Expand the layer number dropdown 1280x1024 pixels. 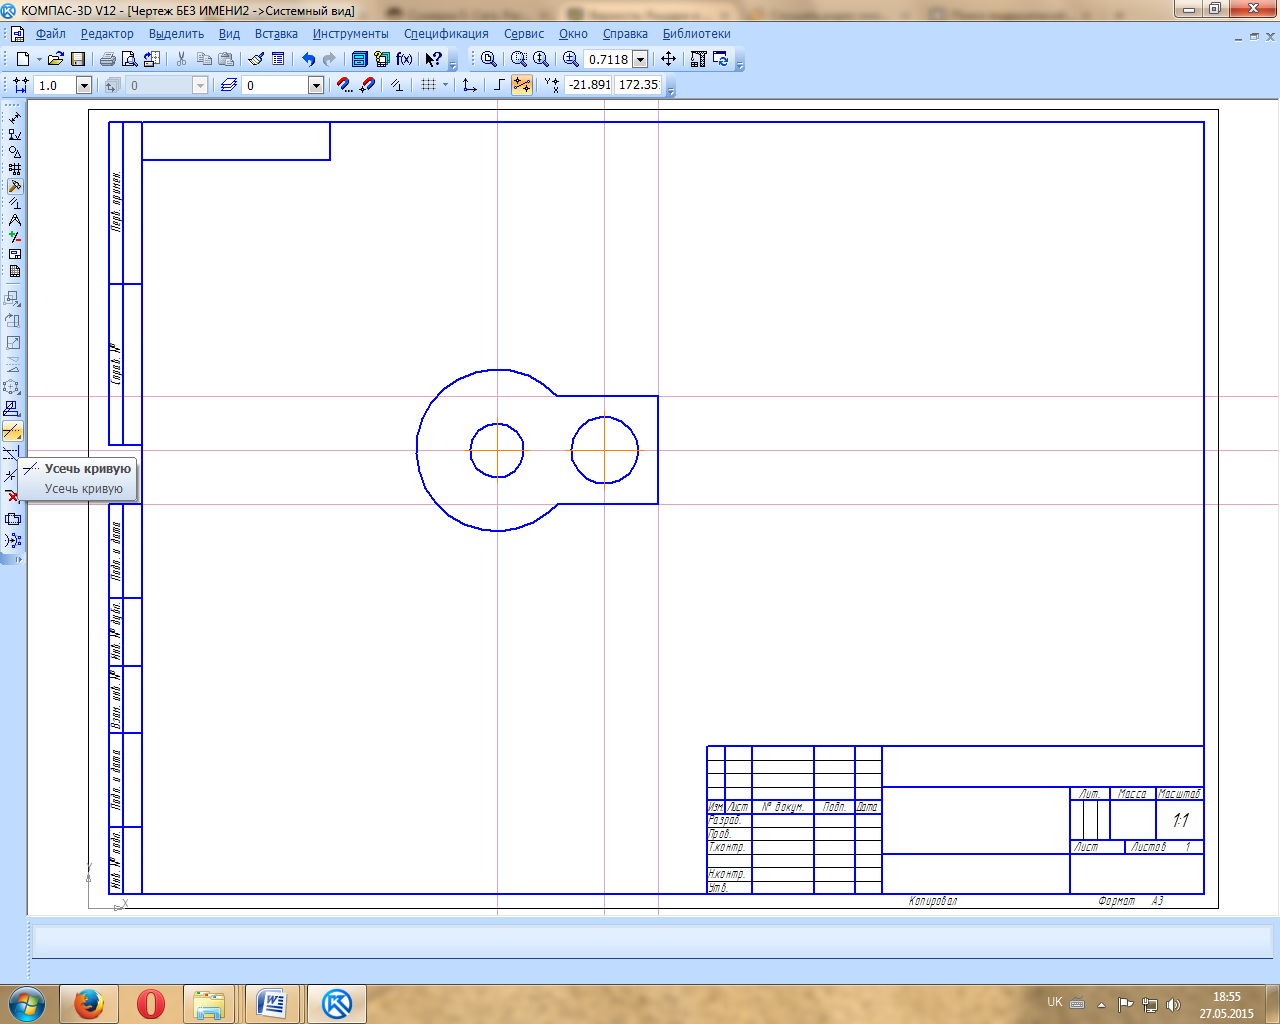point(316,86)
